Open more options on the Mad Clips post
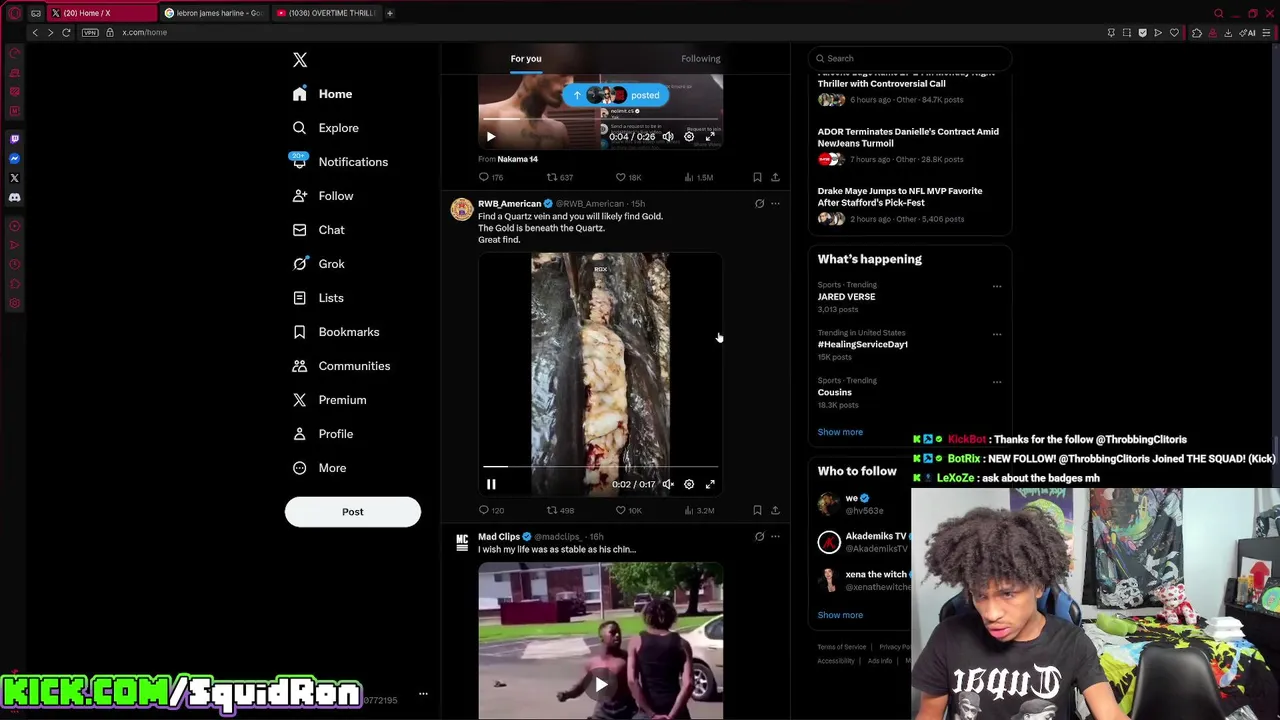 point(775,537)
